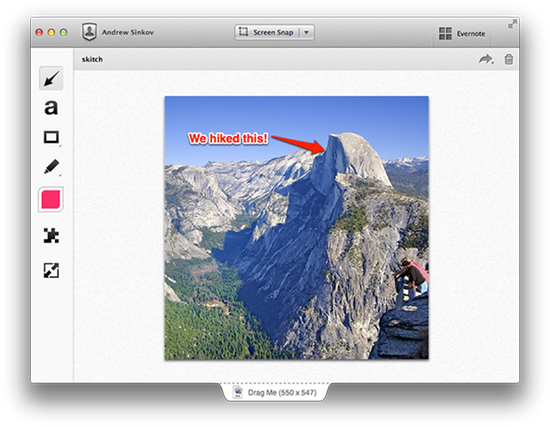The width and height of the screenshot is (550, 427).
Task: Select the Text tool
Action: (51, 108)
